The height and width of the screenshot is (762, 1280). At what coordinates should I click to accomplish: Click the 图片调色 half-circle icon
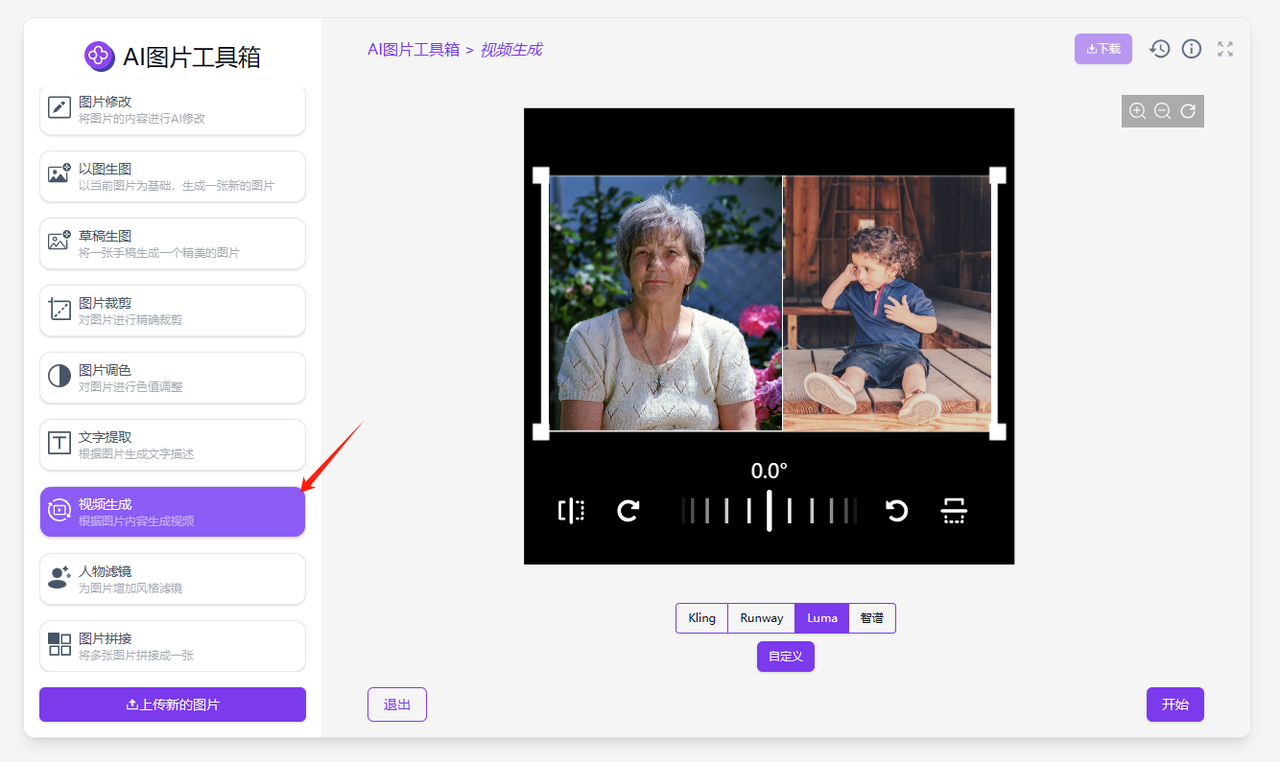(60, 376)
